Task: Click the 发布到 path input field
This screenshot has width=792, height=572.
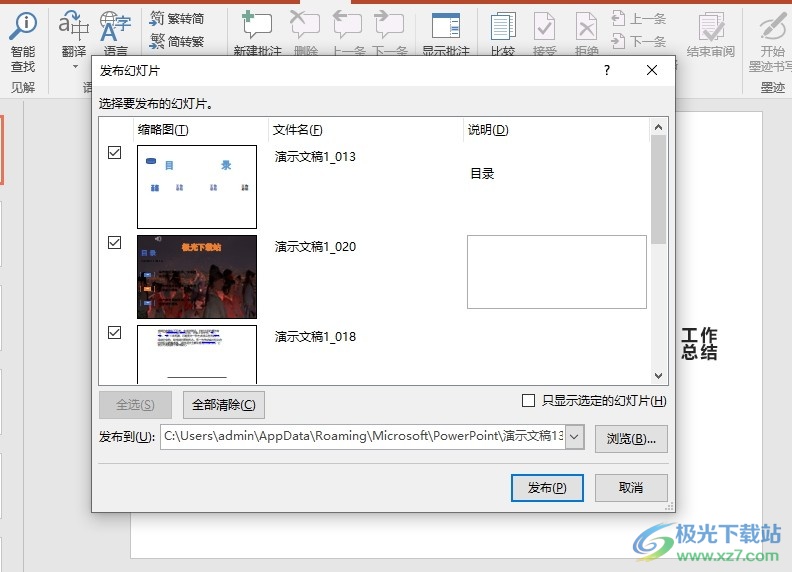Action: [363, 437]
